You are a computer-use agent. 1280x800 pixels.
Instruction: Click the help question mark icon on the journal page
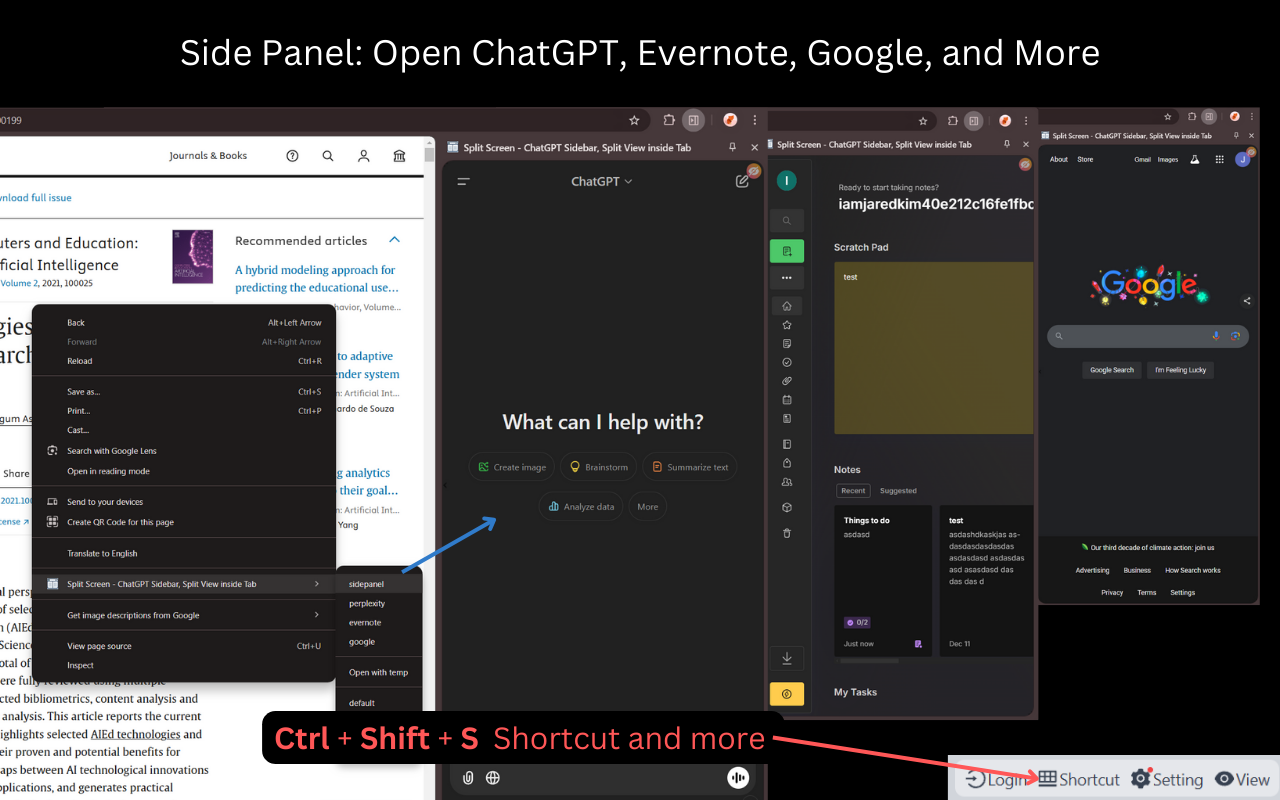tap(292, 156)
